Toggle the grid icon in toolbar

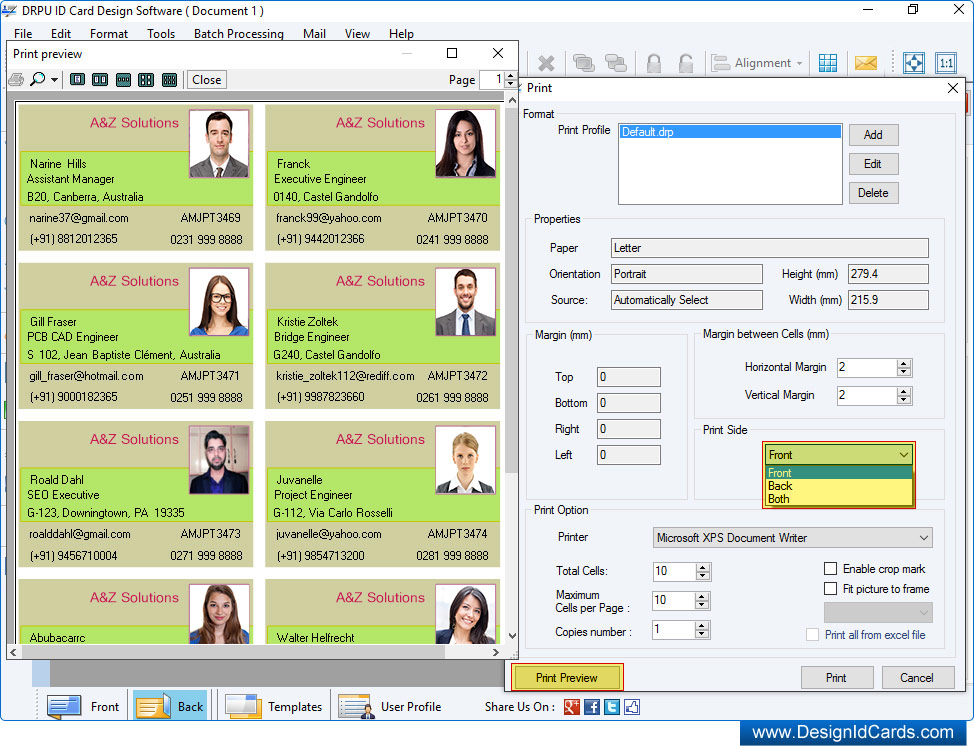pos(827,63)
